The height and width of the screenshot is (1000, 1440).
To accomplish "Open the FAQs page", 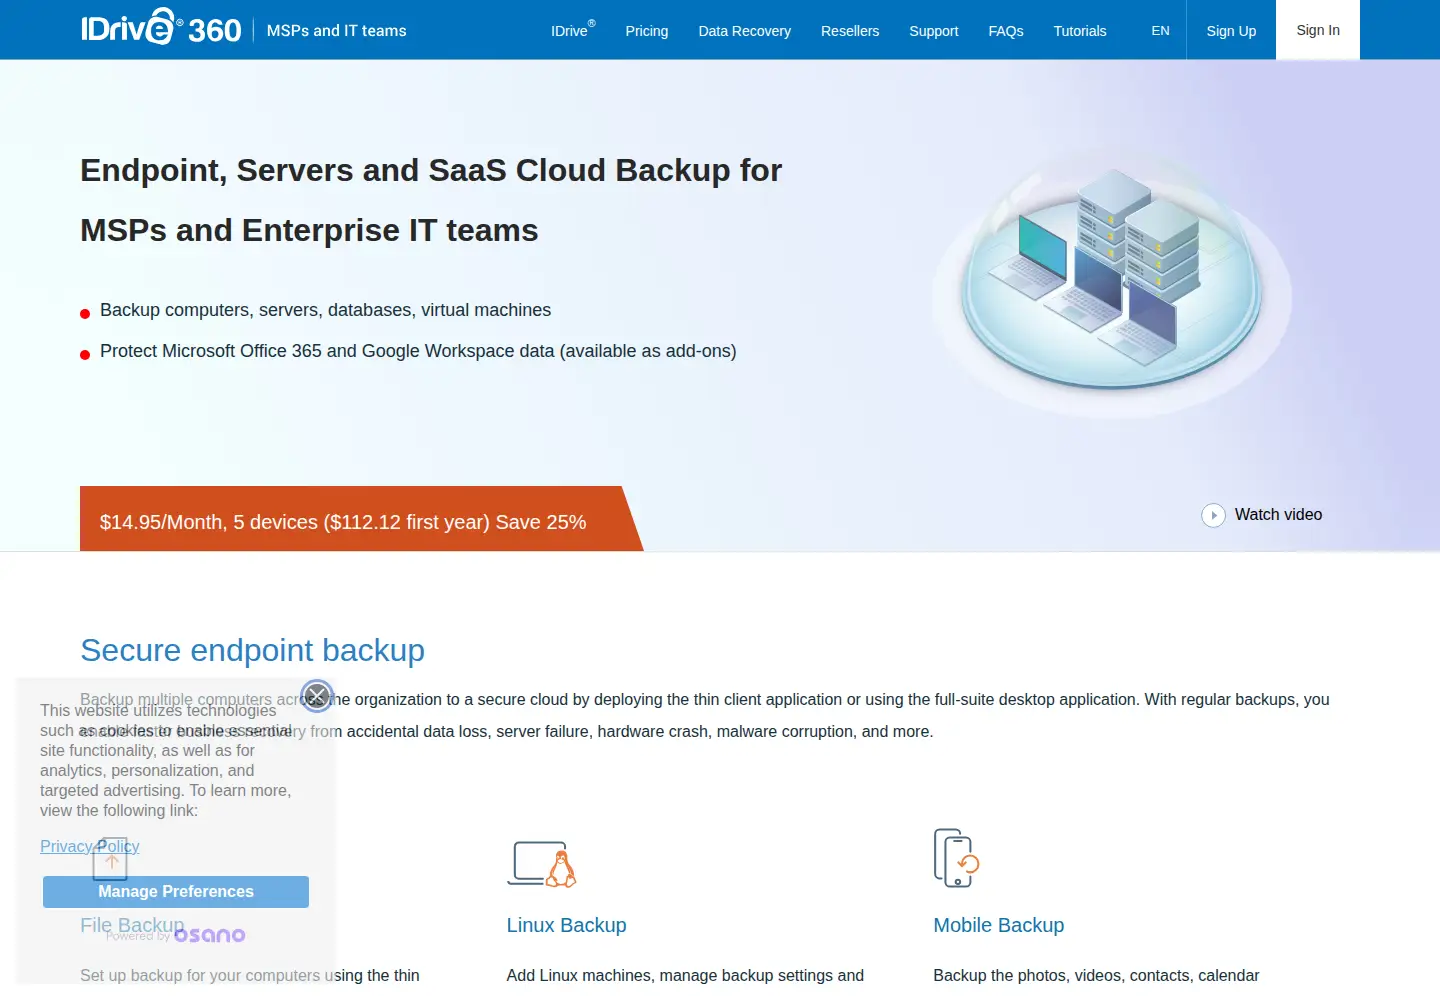I will click(x=1006, y=31).
